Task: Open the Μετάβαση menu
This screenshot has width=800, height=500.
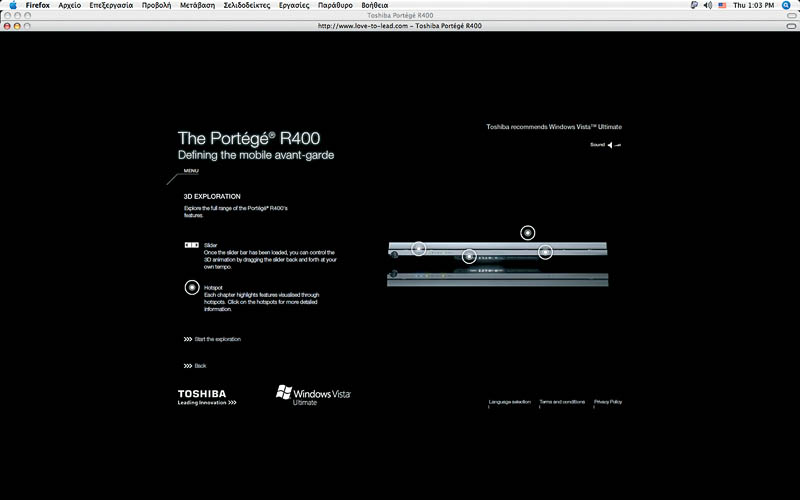Action: (197, 5)
